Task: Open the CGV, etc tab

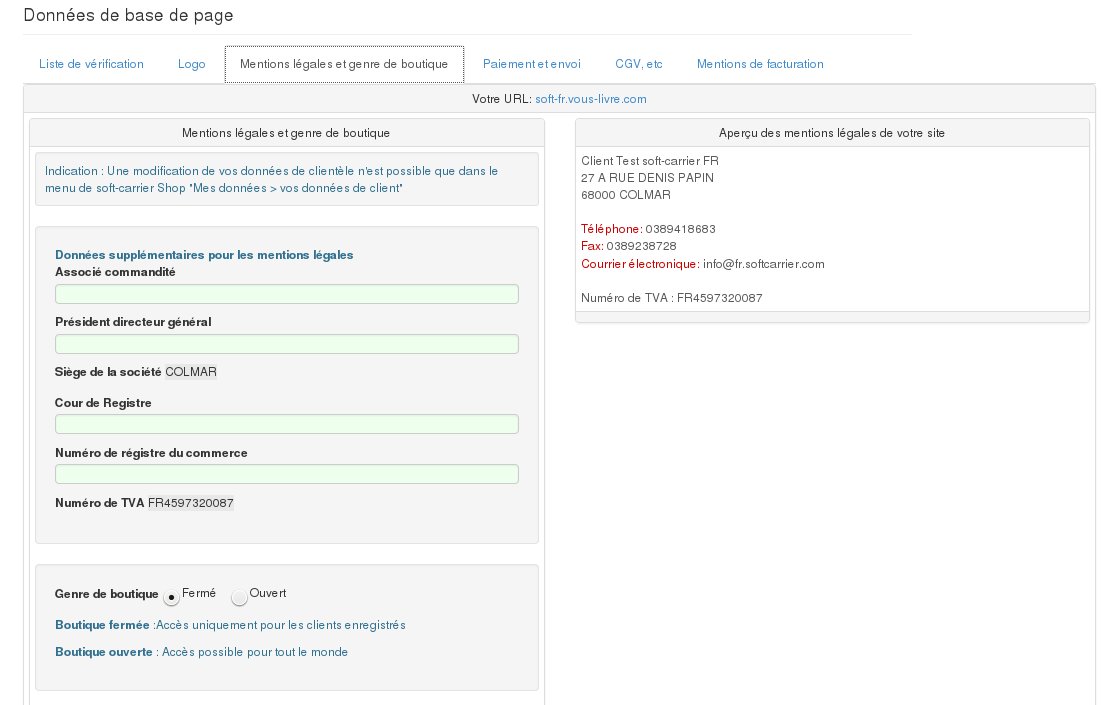Action: (638, 64)
